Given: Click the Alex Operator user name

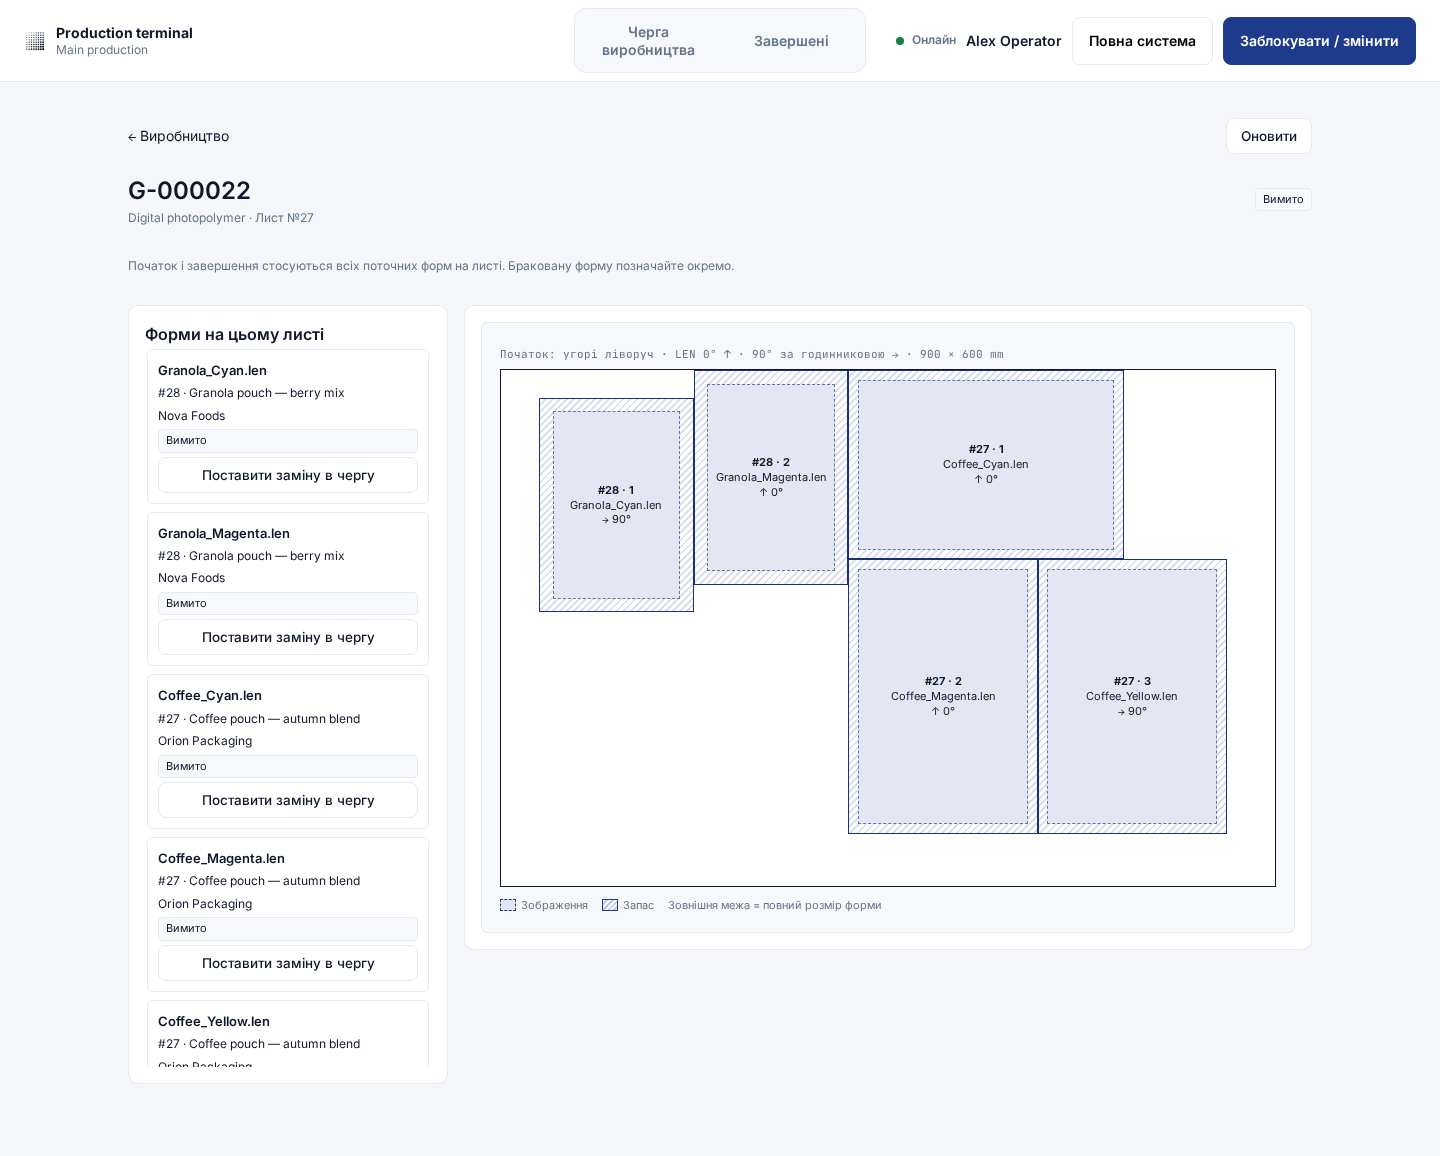Looking at the screenshot, I should pyautogui.click(x=1014, y=41).
